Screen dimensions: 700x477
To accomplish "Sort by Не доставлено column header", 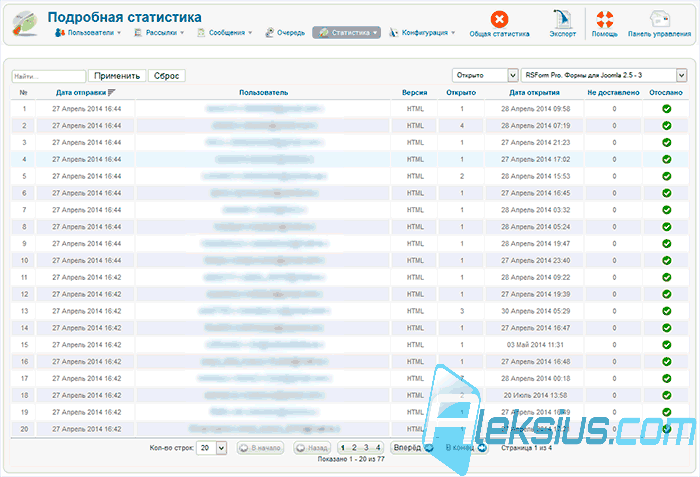I will pos(613,92).
